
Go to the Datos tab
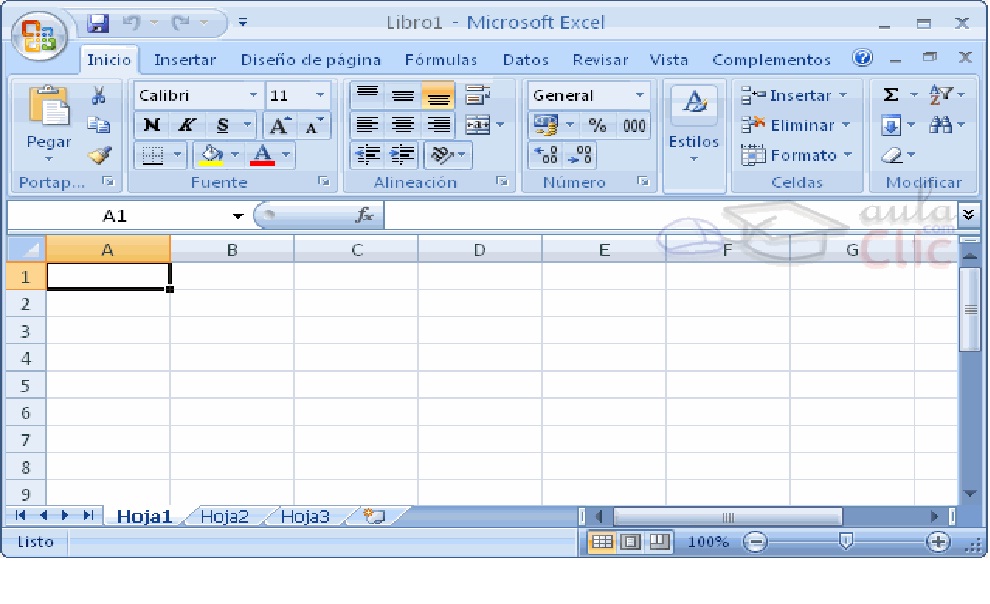point(525,60)
